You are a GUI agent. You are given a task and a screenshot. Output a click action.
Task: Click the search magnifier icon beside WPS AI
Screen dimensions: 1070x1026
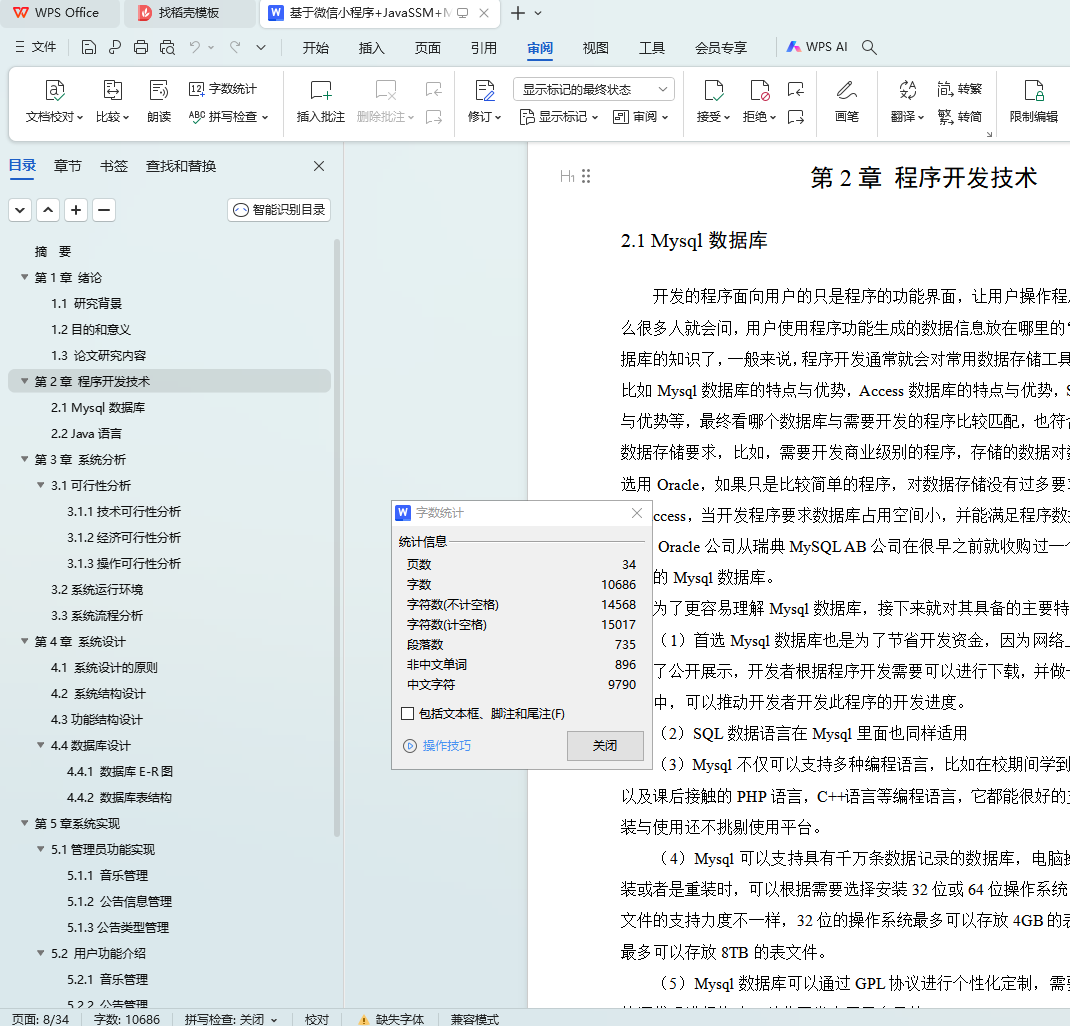click(869, 47)
